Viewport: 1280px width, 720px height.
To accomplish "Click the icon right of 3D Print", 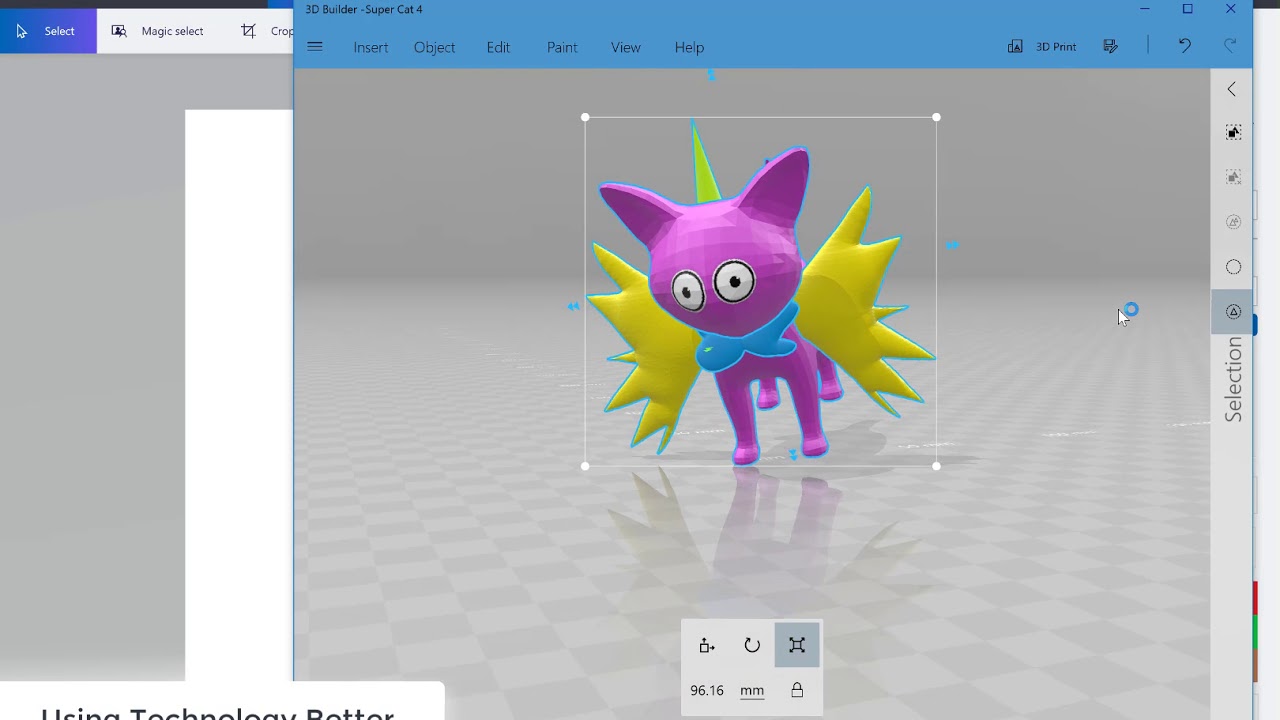I will 1111,47.
